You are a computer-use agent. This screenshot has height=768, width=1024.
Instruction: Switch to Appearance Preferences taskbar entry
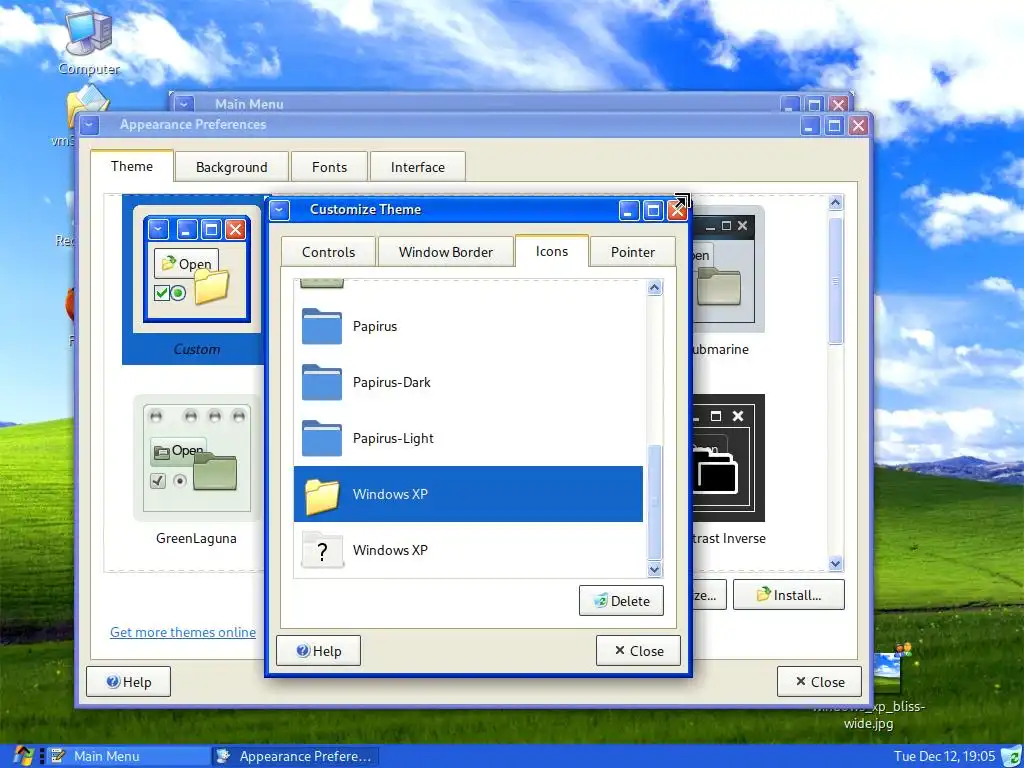(x=296, y=756)
